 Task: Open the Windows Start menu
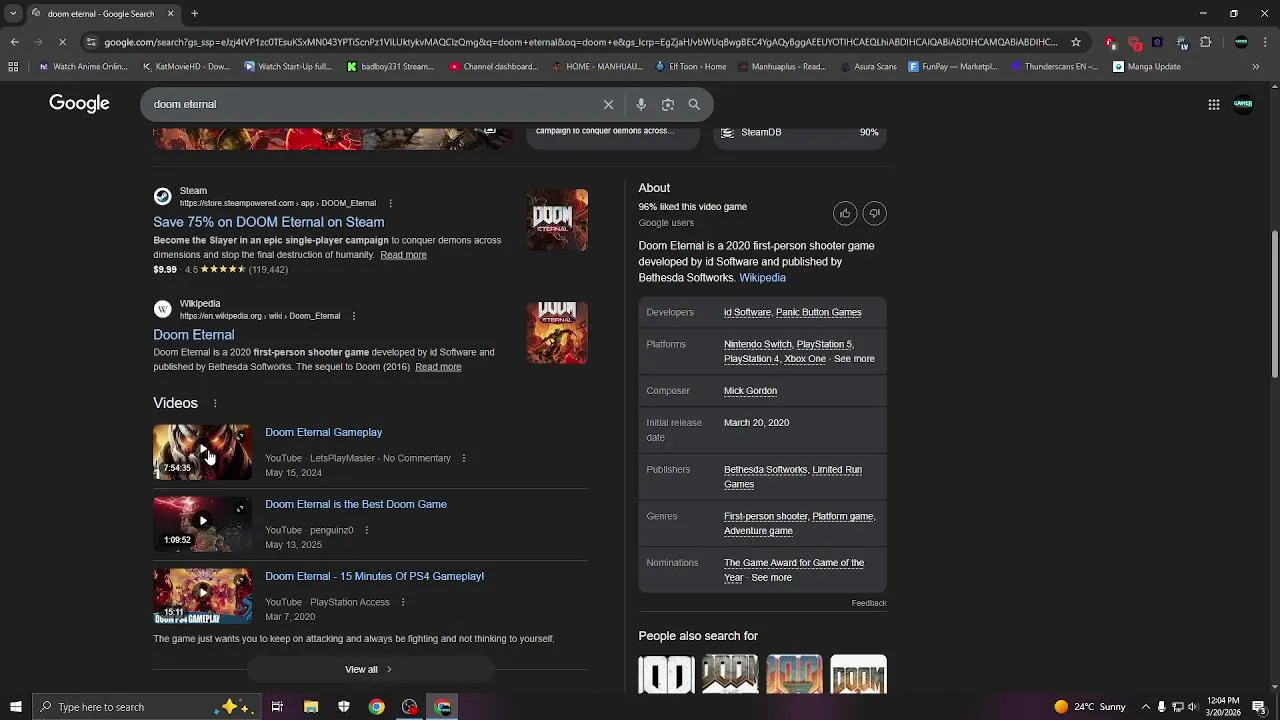pyautogui.click(x=15, y=707)
